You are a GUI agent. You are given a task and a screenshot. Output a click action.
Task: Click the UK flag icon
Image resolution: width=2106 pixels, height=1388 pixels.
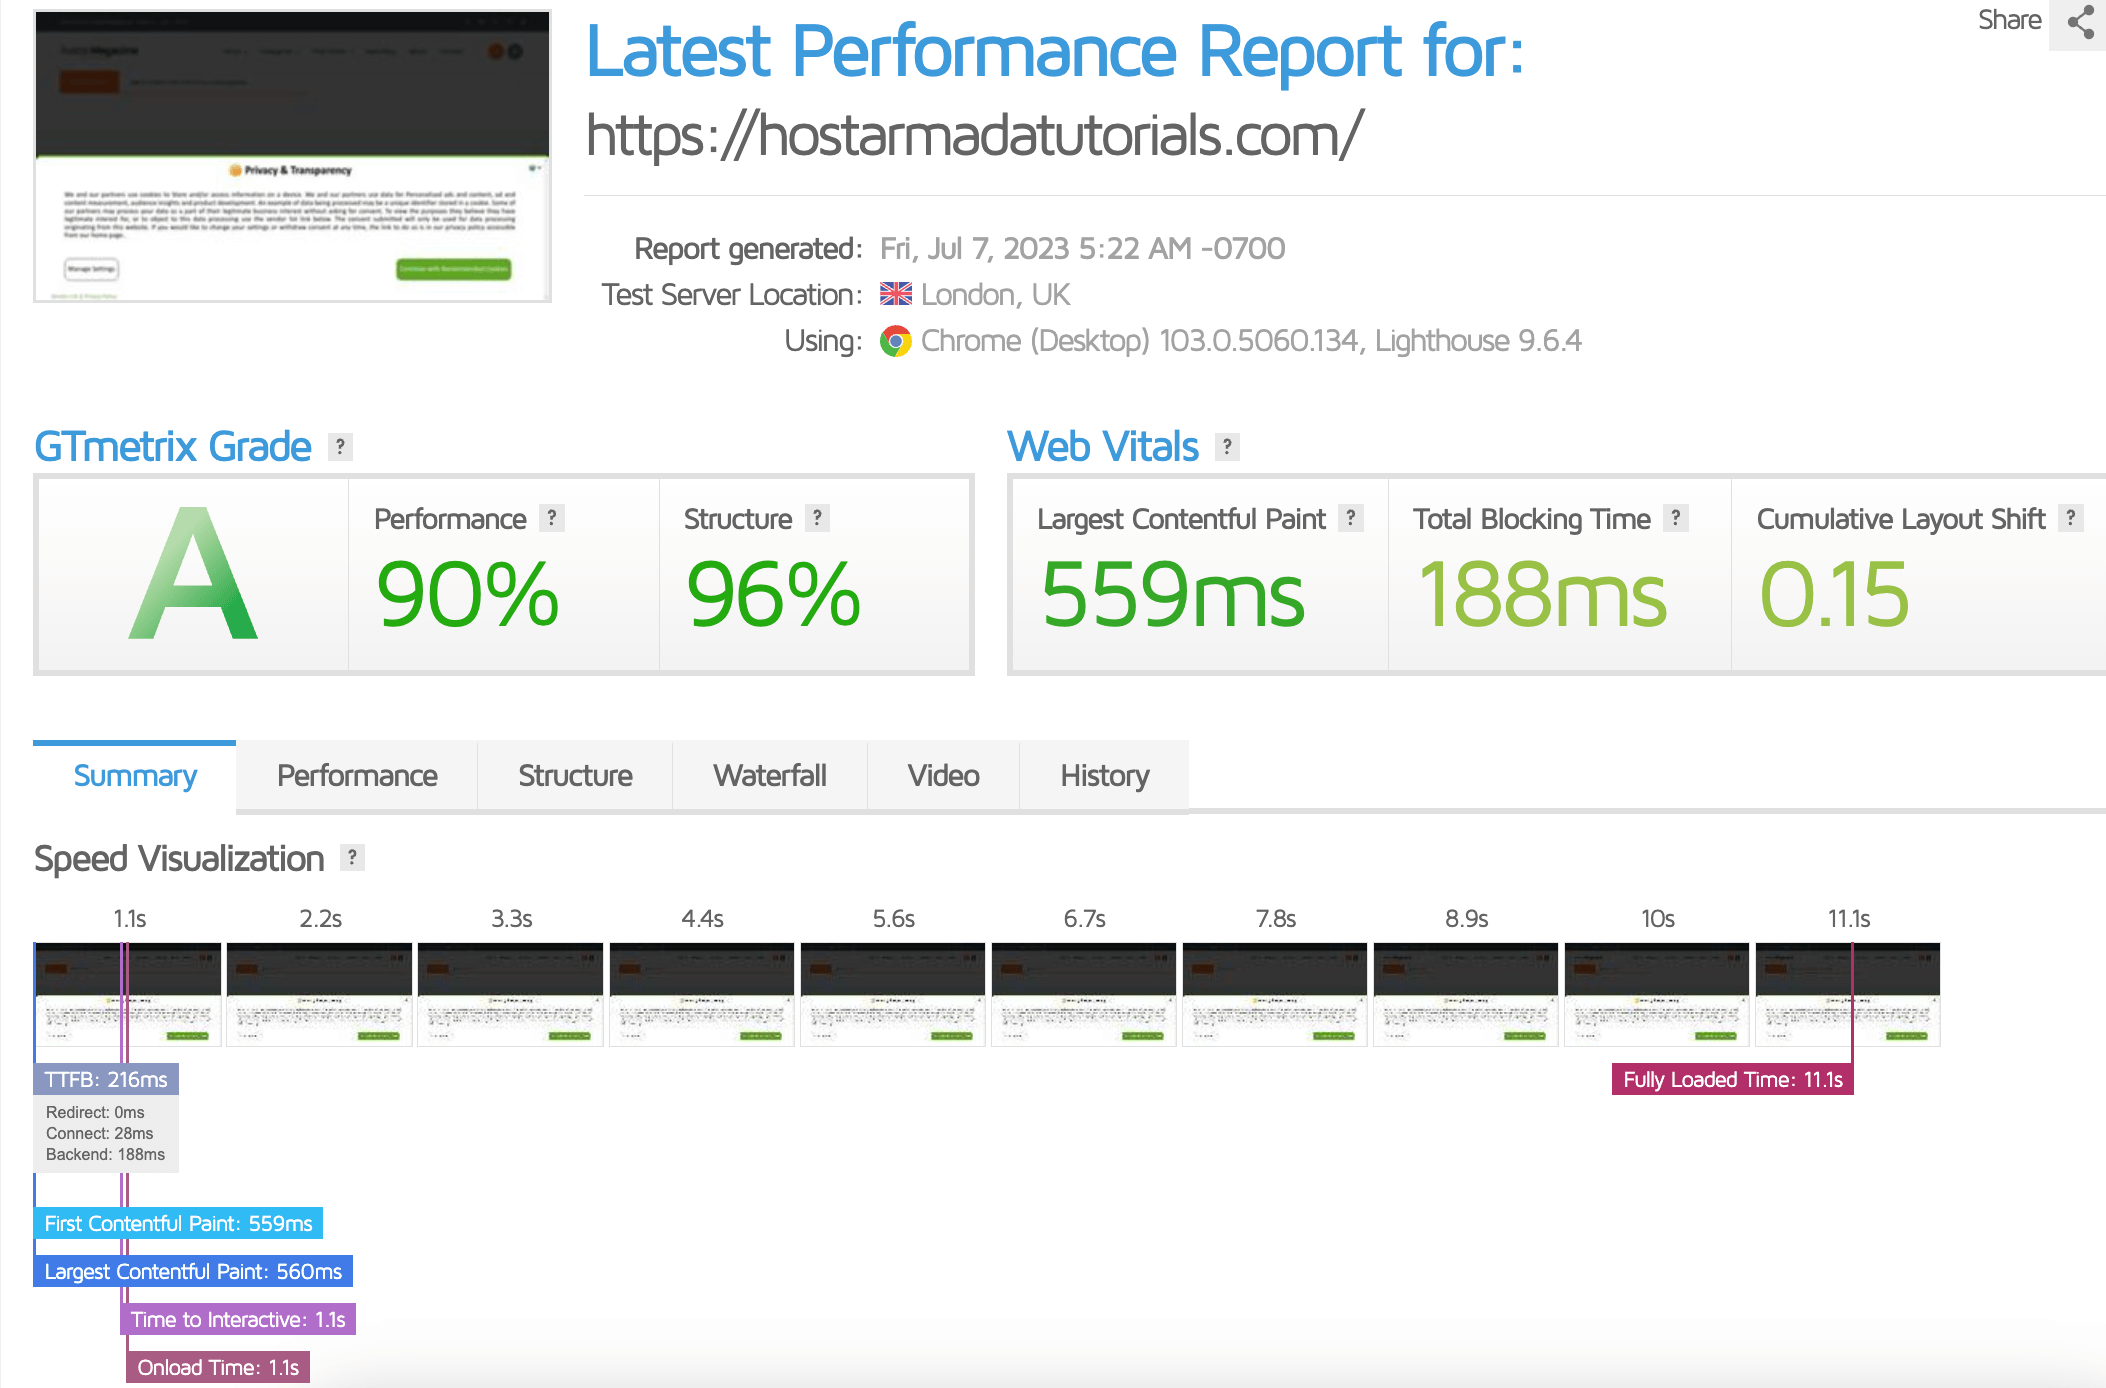point(895,294)
